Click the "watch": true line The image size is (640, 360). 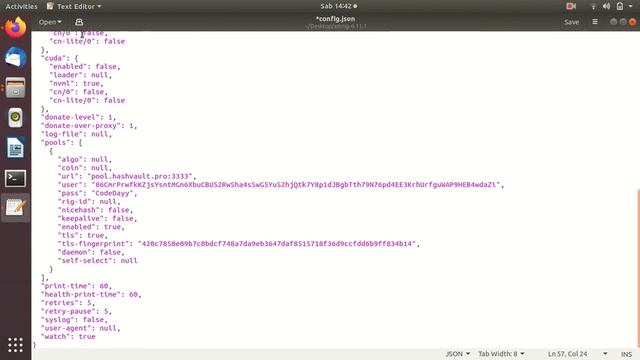click(68, 336)
